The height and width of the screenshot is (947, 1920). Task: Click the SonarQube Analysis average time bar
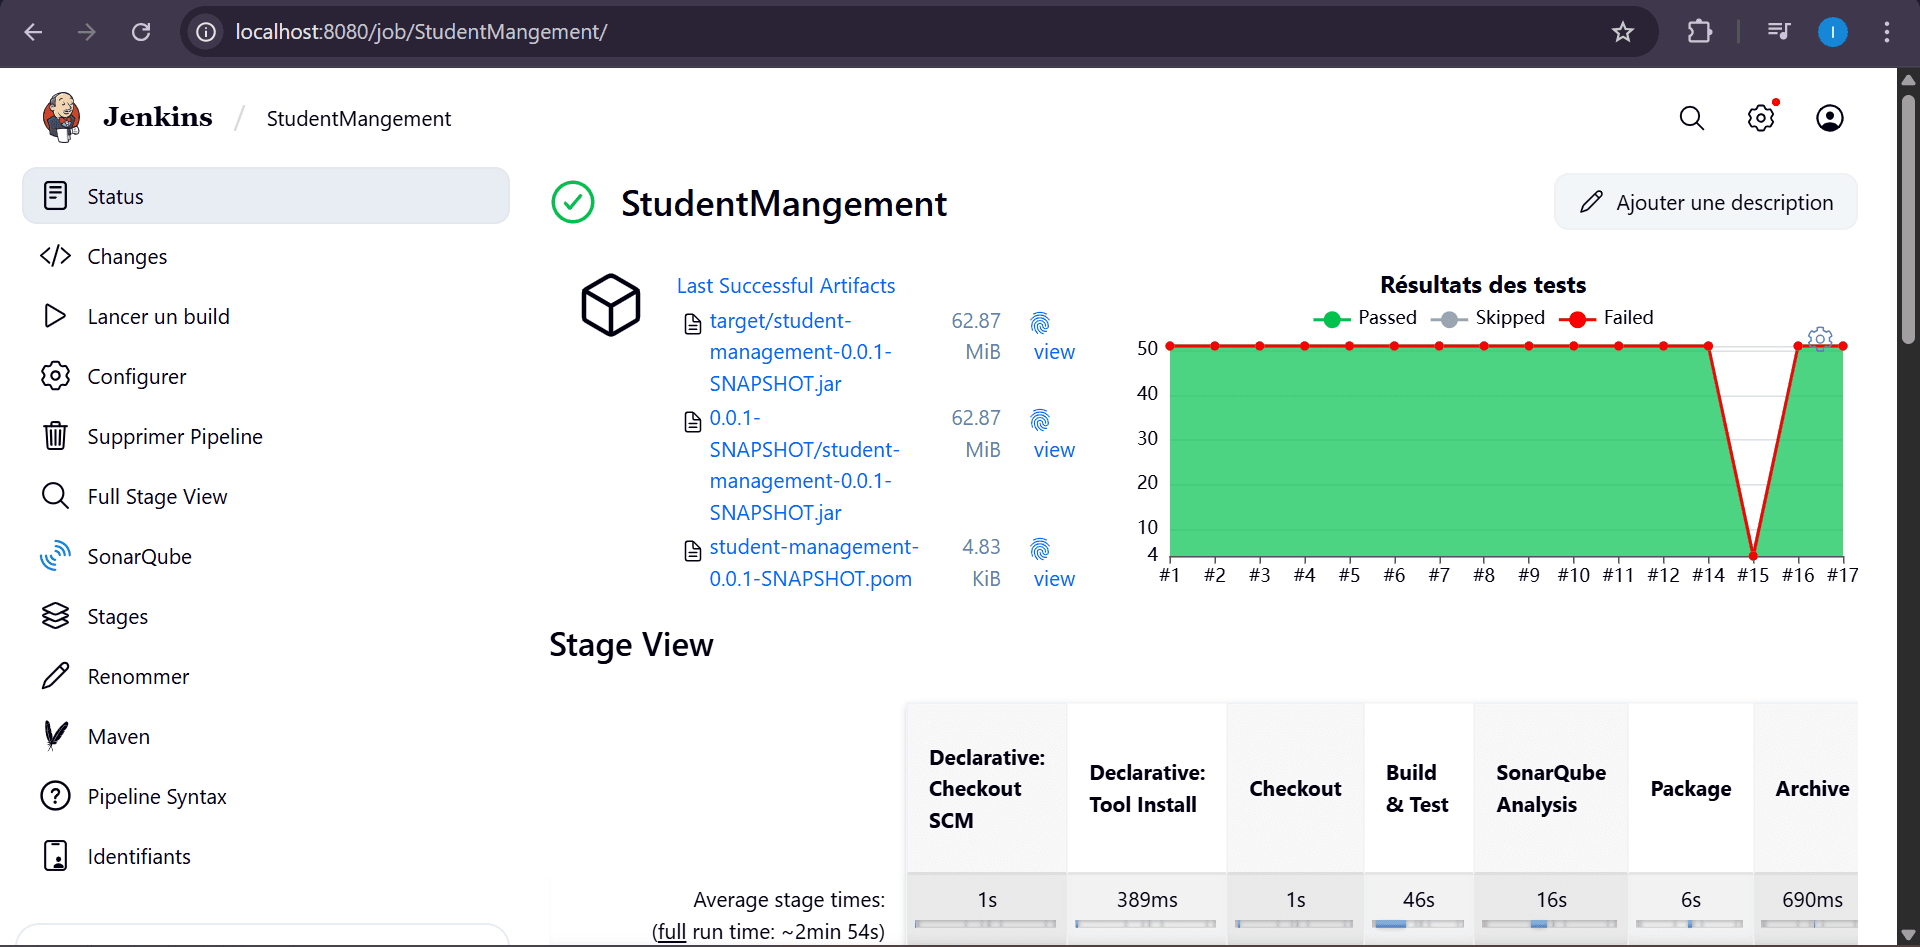point(1549,924)
